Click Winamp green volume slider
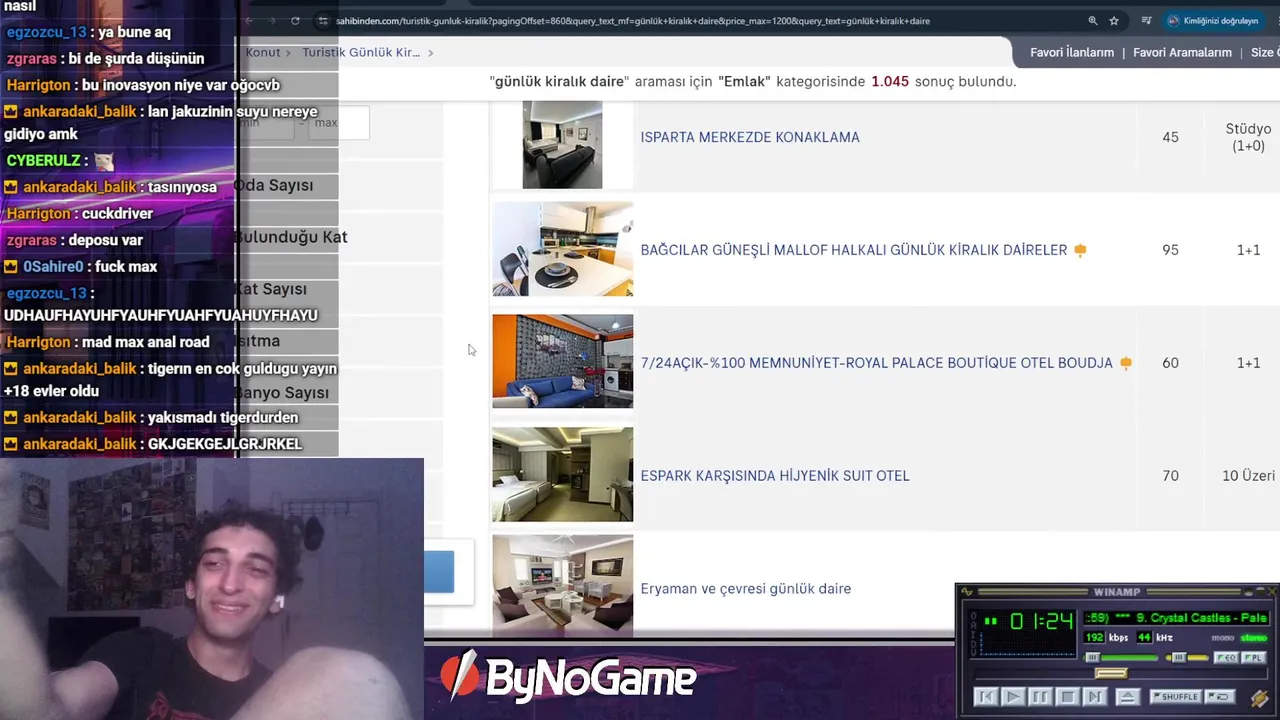The width and height of the screenshot is (1280, 720). (1120, 657)
